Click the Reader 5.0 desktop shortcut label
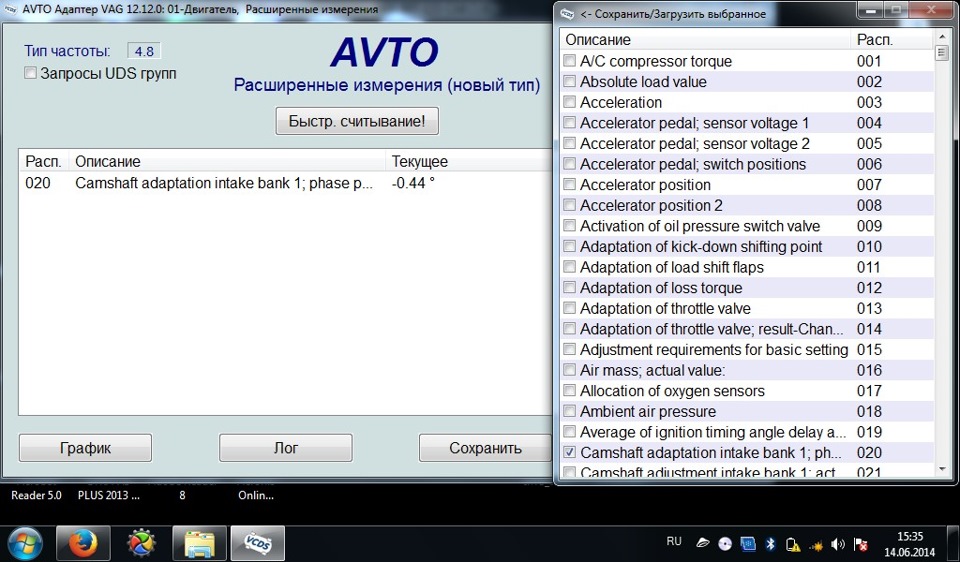The height and width of the screenshot is (562, 960). [x=36, y=495]
